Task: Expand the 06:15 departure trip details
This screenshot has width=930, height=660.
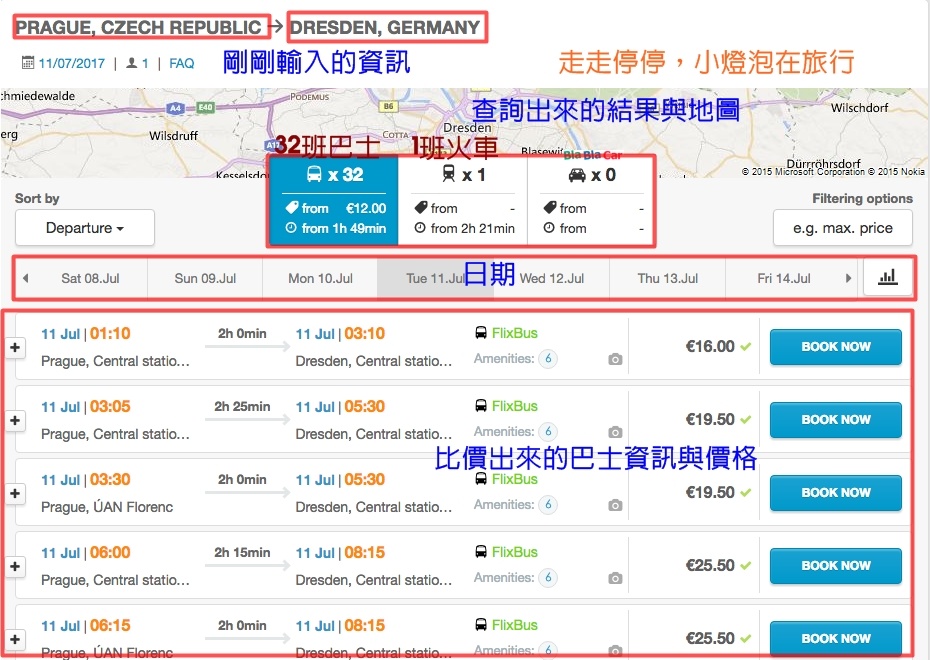Action: (x=15, y=639)
